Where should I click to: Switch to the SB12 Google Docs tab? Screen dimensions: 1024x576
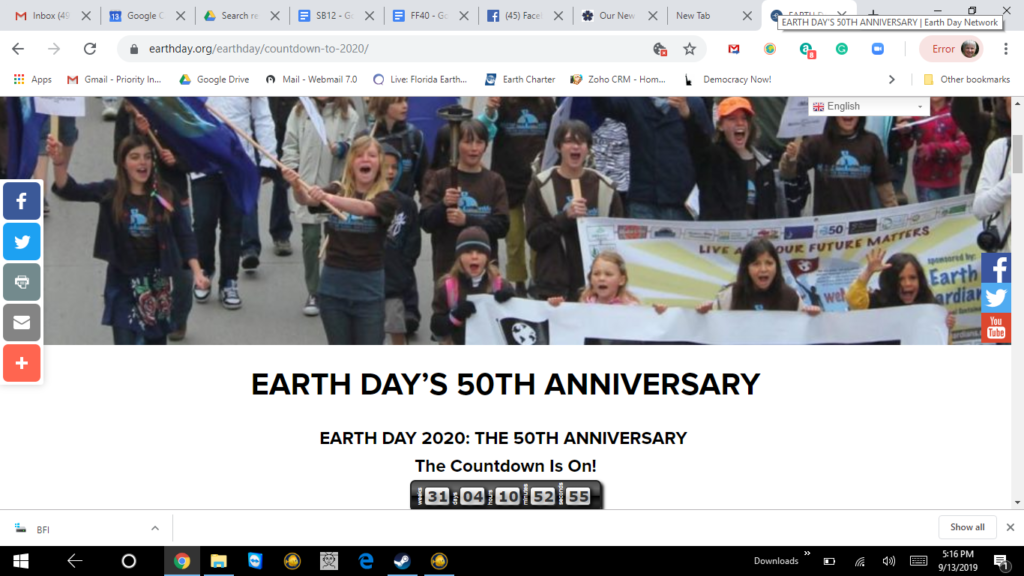(x=327, y=16)
